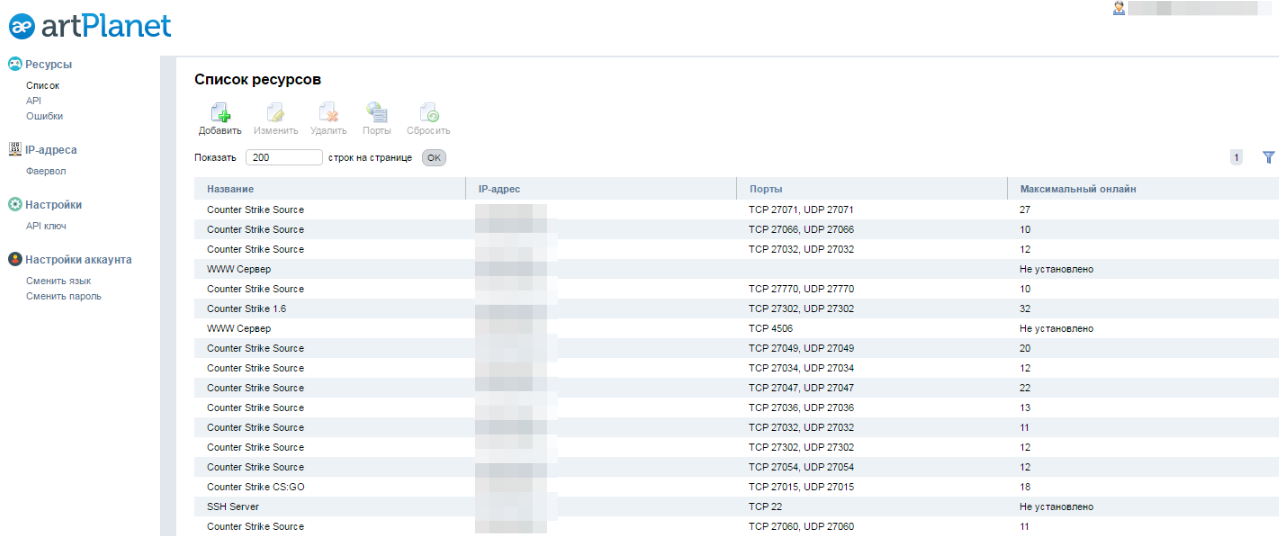Click the user avatar icon at top right
This screenshot has width=1279, height=536.
pyautogui.click(x=1119, y=8)
